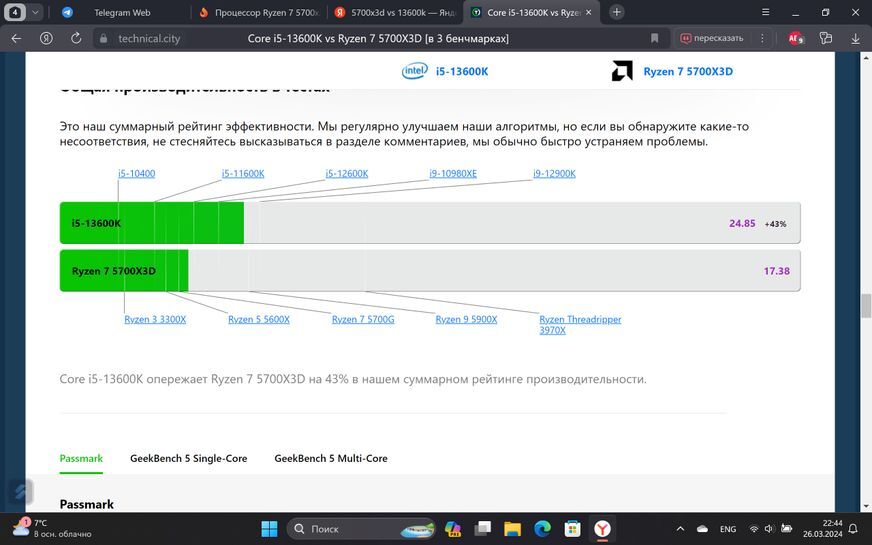Bookmark this page with the bookmark icon
The image size is (872, 545).
[x=655, y=38]
